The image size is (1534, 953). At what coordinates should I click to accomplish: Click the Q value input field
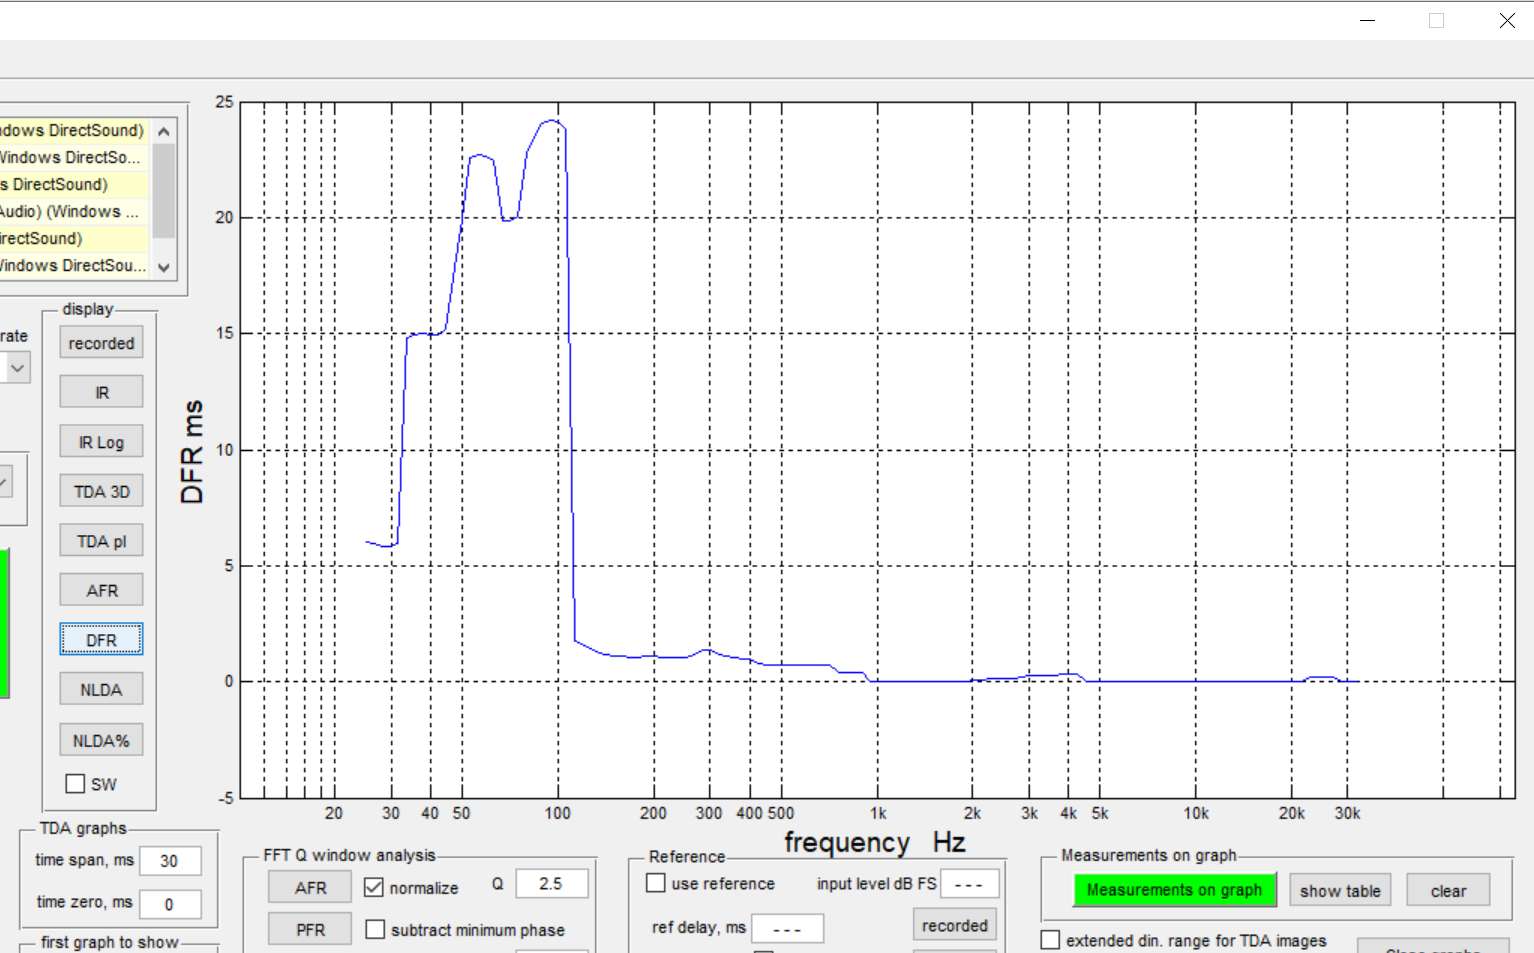[x=551, y=884]
